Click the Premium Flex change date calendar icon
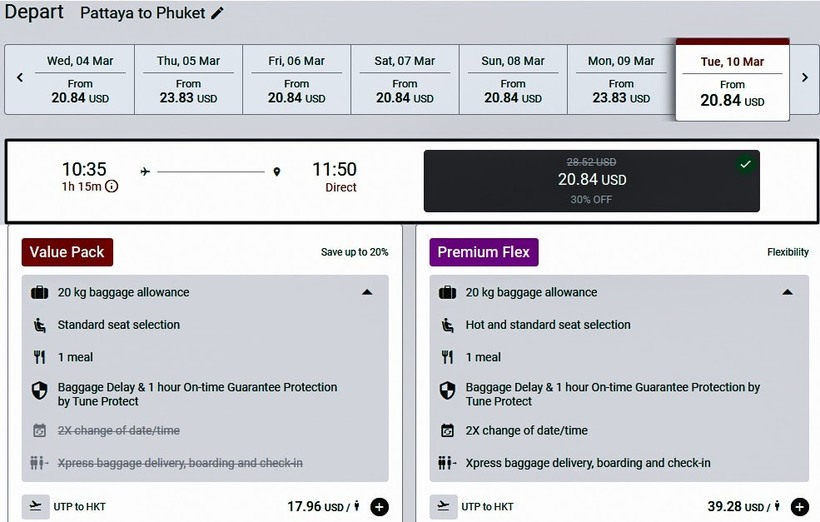The width and height of the screenshot is (820, 522). 447,431
